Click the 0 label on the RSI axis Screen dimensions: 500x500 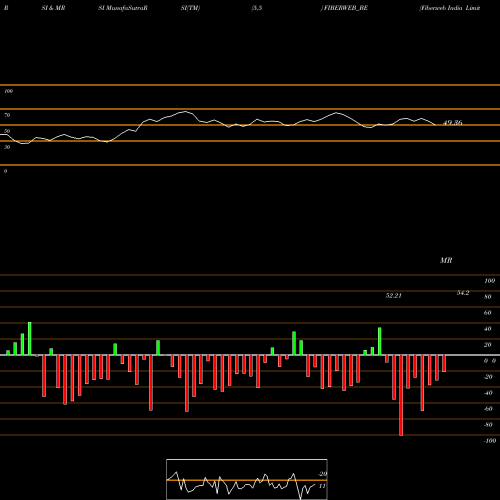(x=5, y=171)
